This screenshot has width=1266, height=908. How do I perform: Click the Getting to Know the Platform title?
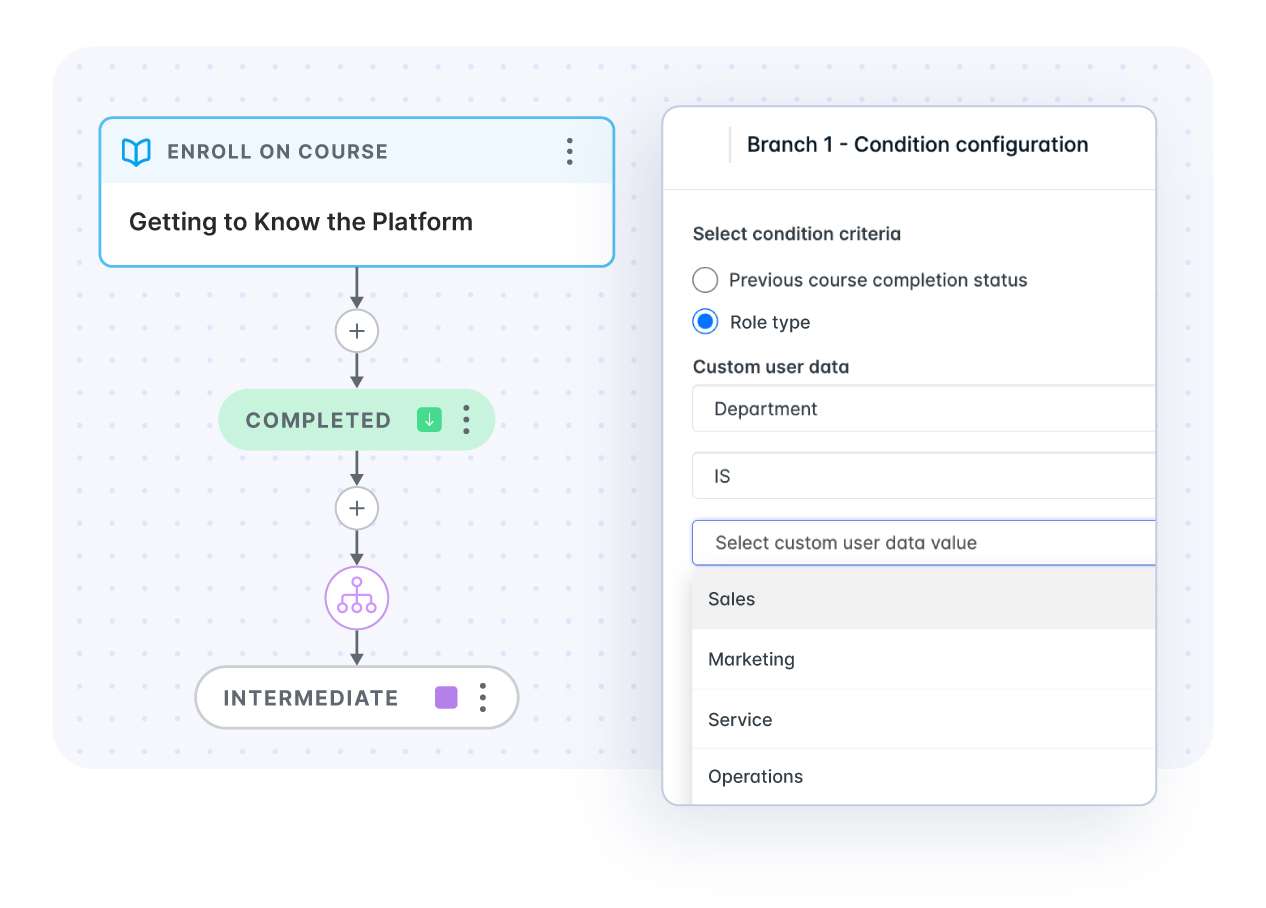pyautogui.click(x=301, y=222)
